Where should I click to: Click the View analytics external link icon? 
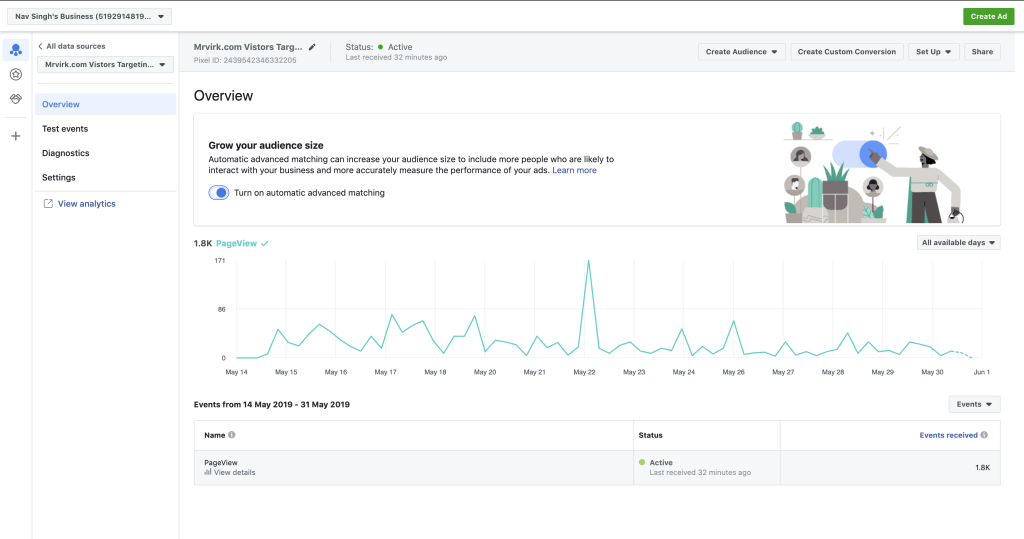pos(48,203)
